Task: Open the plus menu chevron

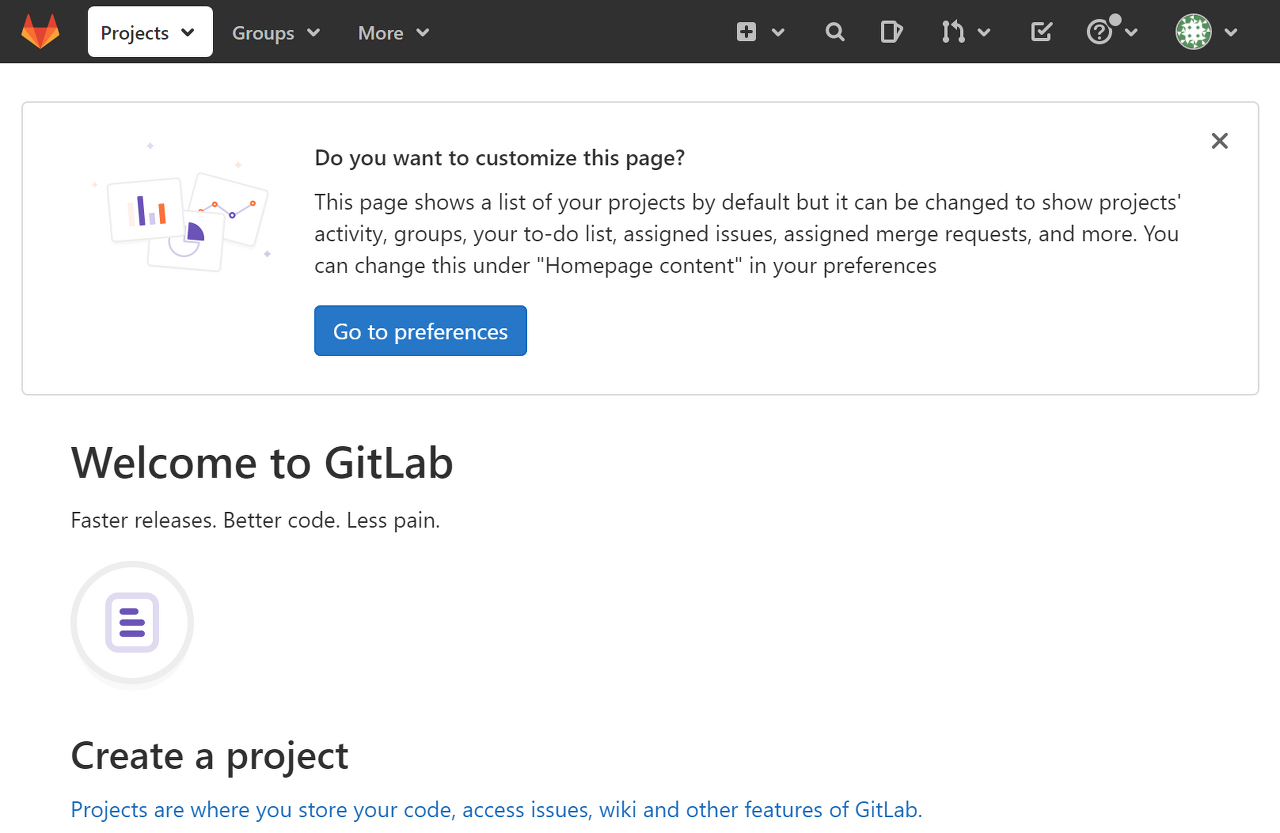Action: (x=777, y=31)
